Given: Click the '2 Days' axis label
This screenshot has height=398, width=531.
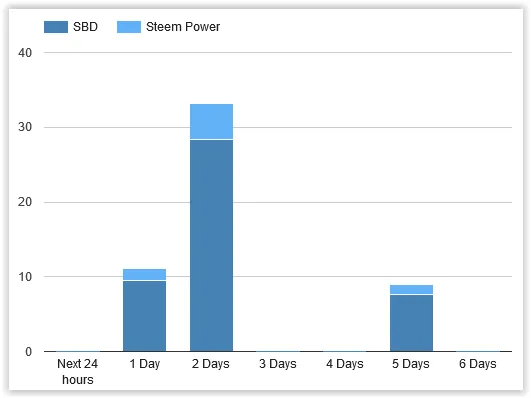Looking at the screenshot, I should point(211,364).
